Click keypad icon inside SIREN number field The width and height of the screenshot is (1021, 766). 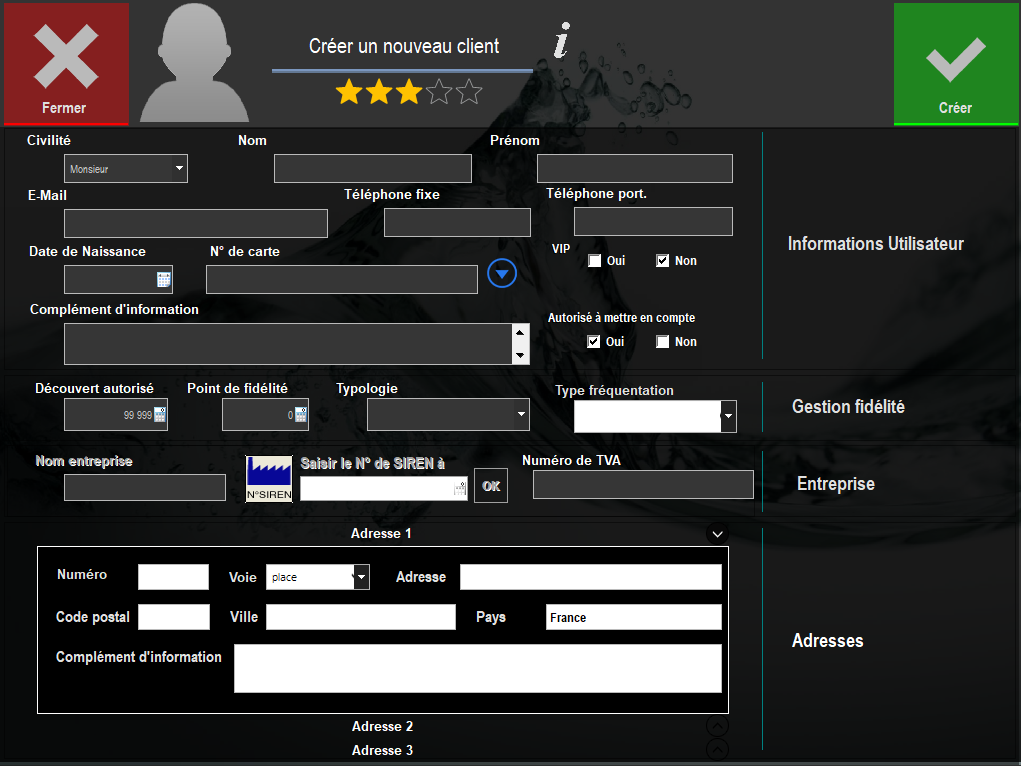coord(460,489)
